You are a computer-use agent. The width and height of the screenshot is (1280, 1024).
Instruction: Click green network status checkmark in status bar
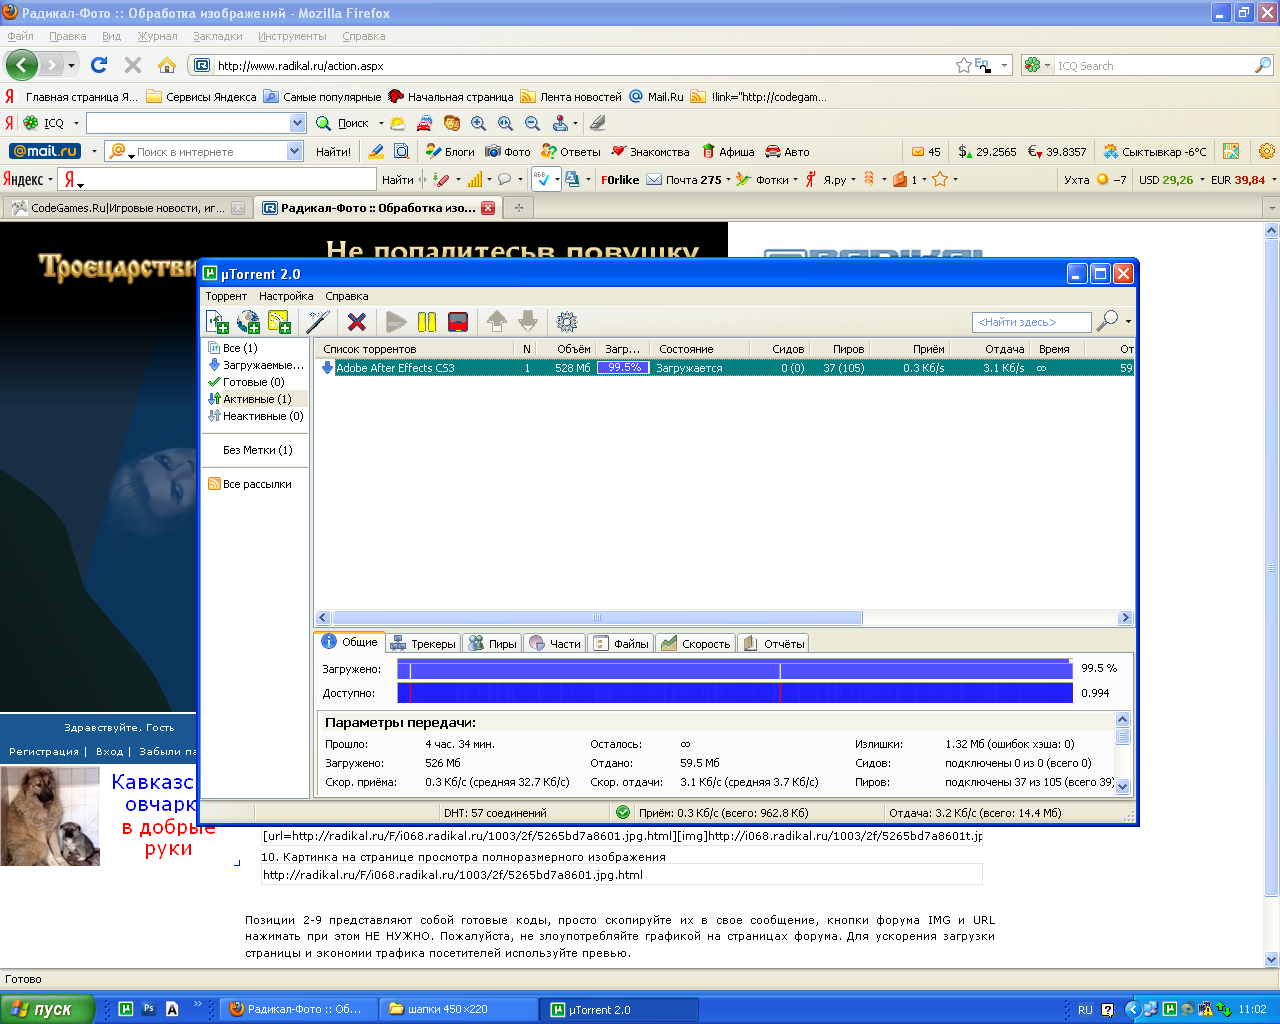point(623,813)
